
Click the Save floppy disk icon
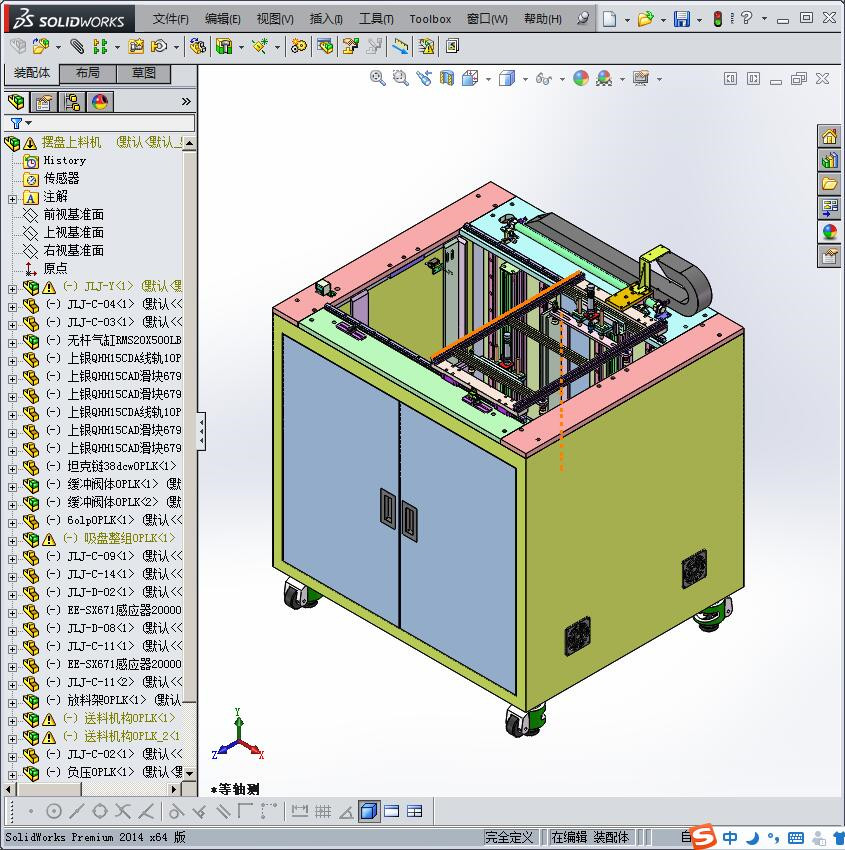tap(682, 19)
